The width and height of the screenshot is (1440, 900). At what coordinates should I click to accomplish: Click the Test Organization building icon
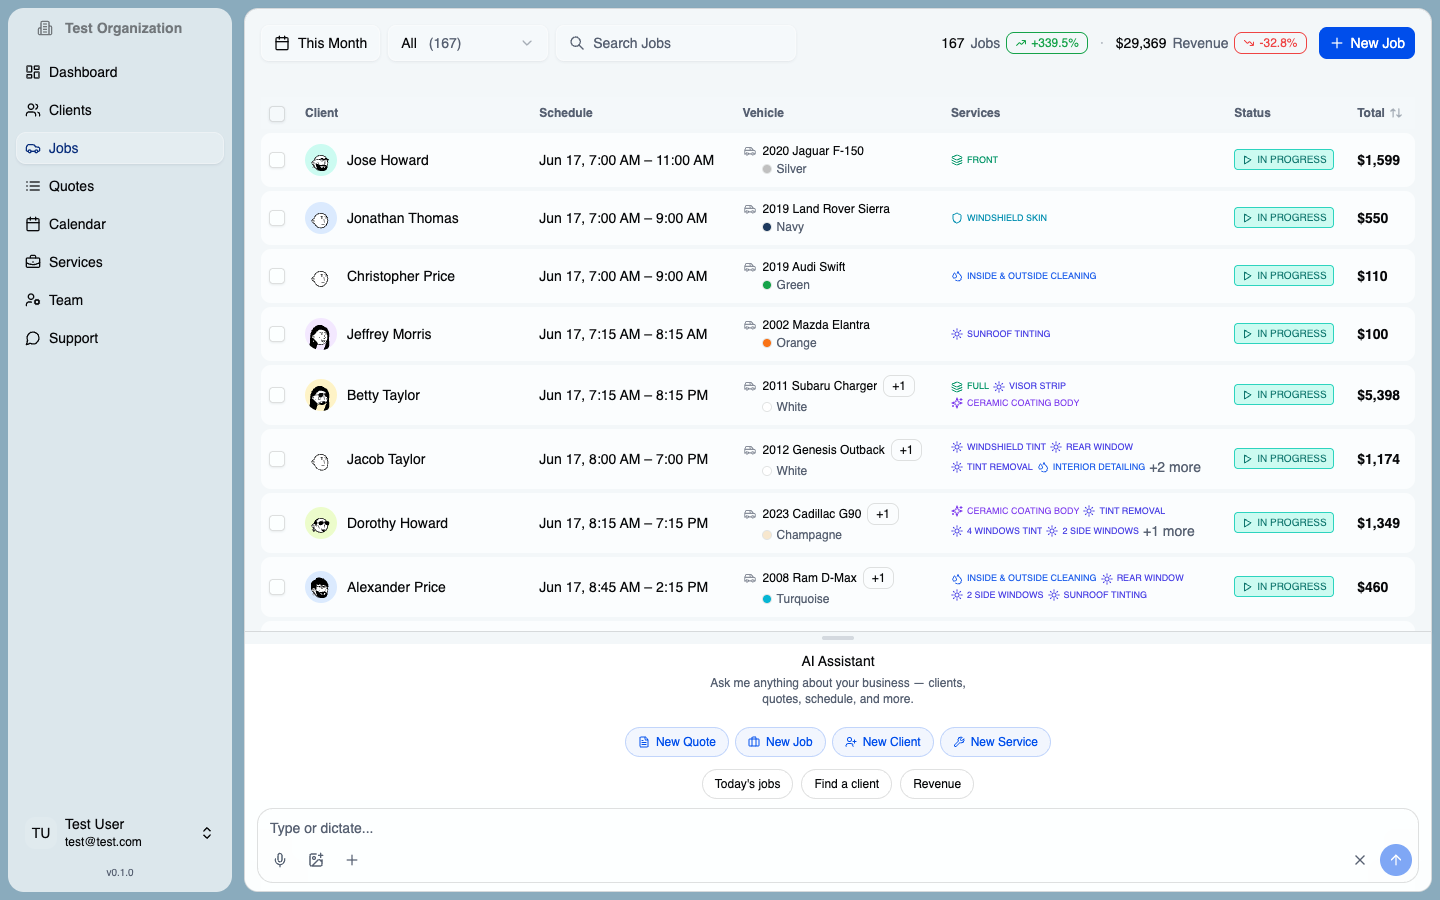tap(45, 28)
